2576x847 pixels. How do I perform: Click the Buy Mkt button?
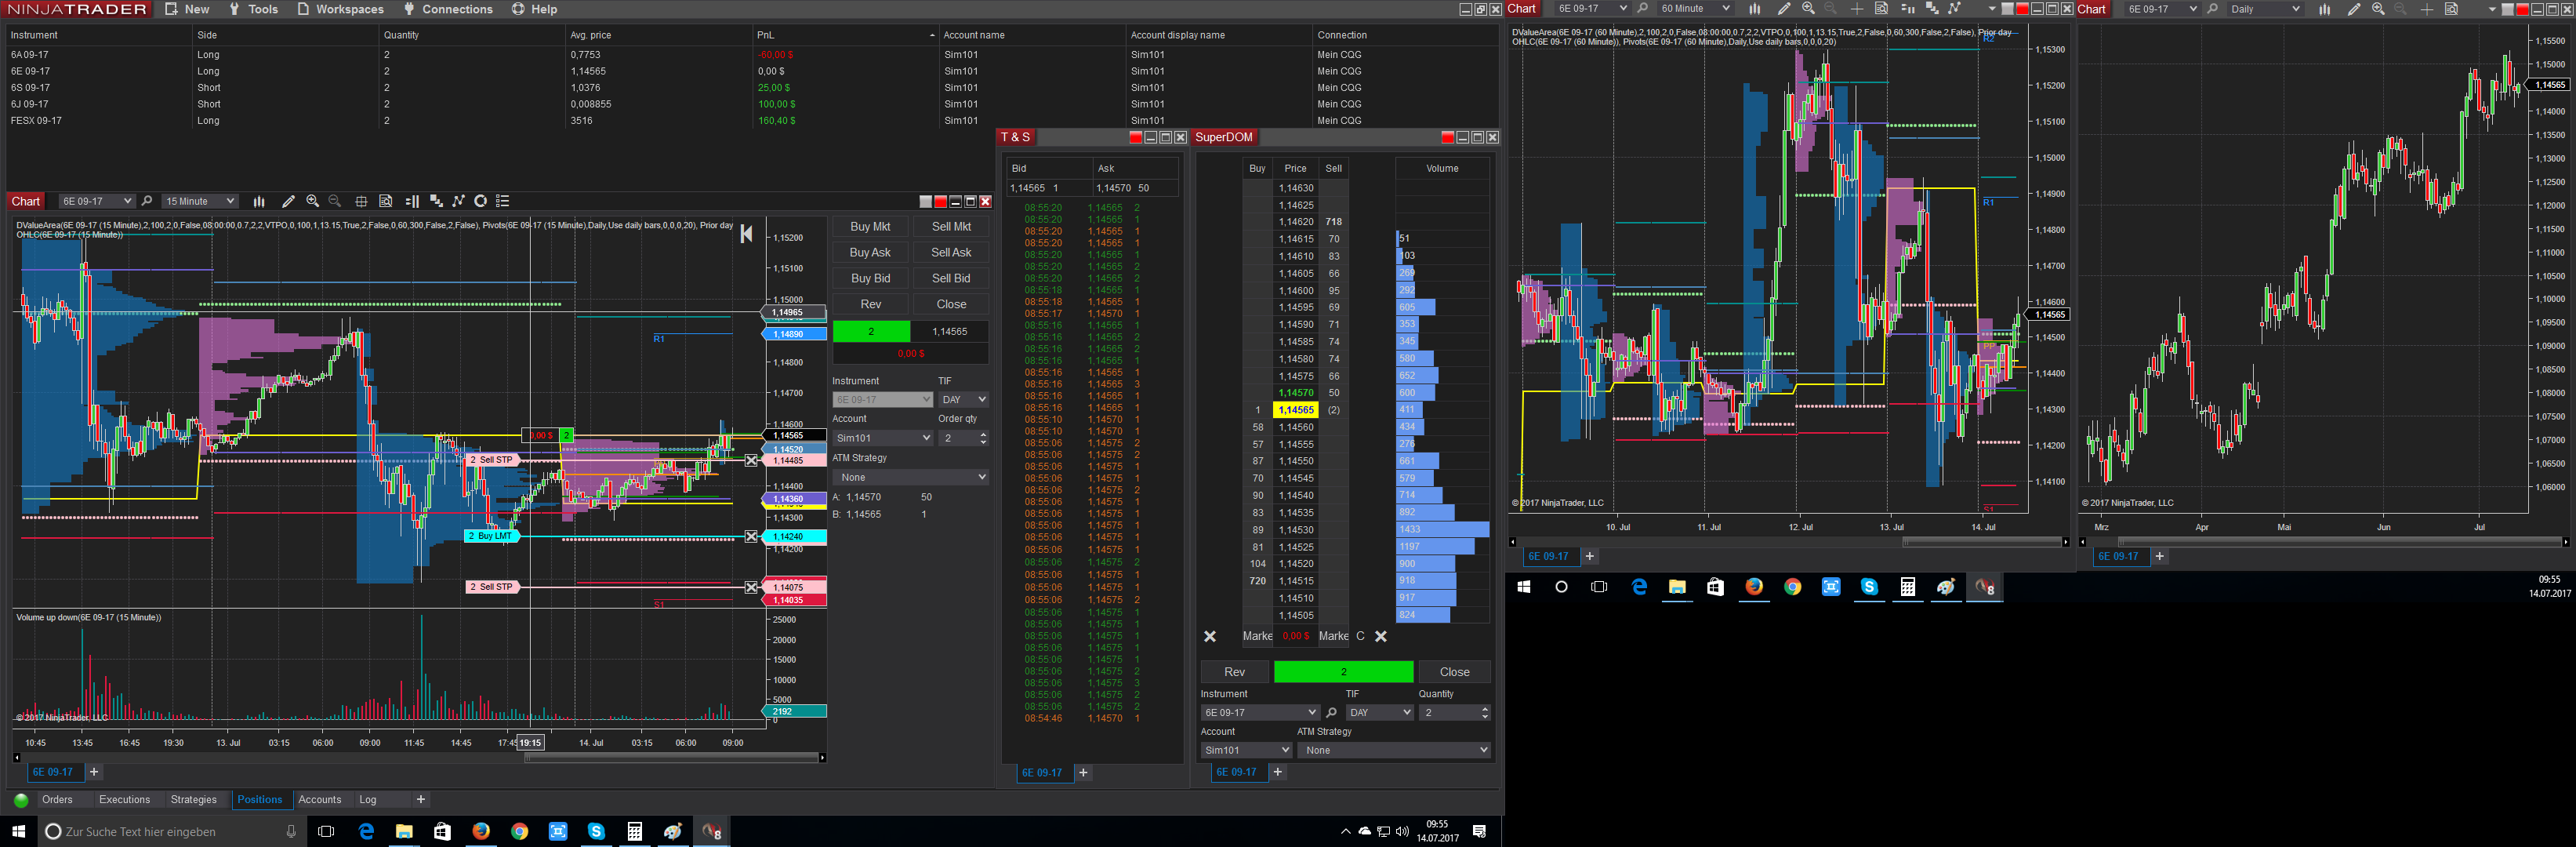tap(870, 227)
